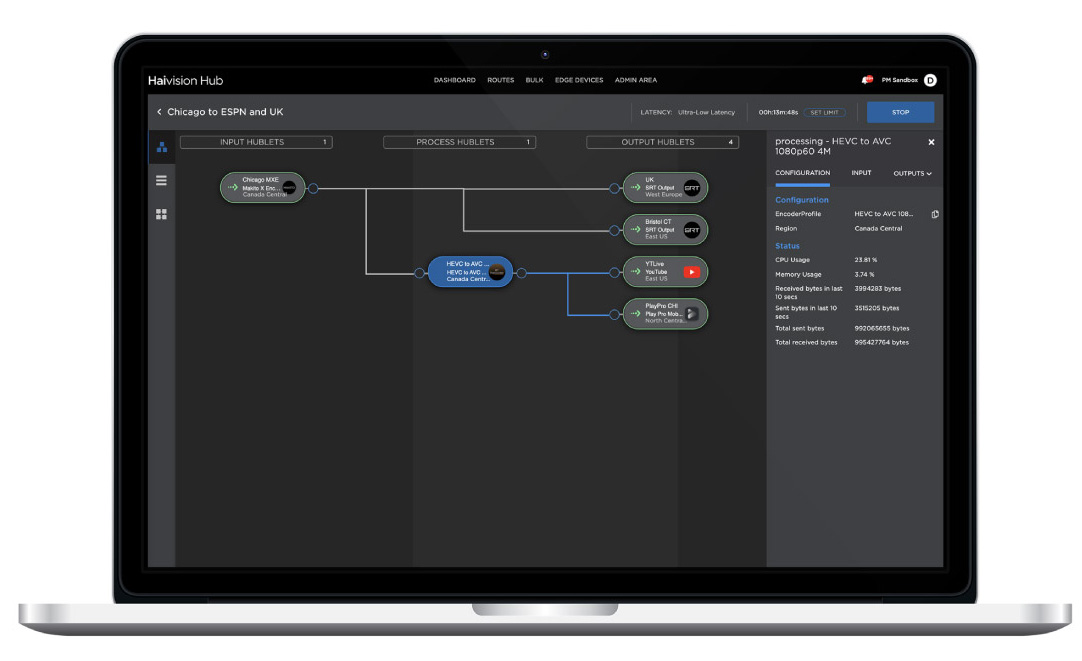
Task: Copy the EncoderProfile value
Action: click(x=935, y=215)
